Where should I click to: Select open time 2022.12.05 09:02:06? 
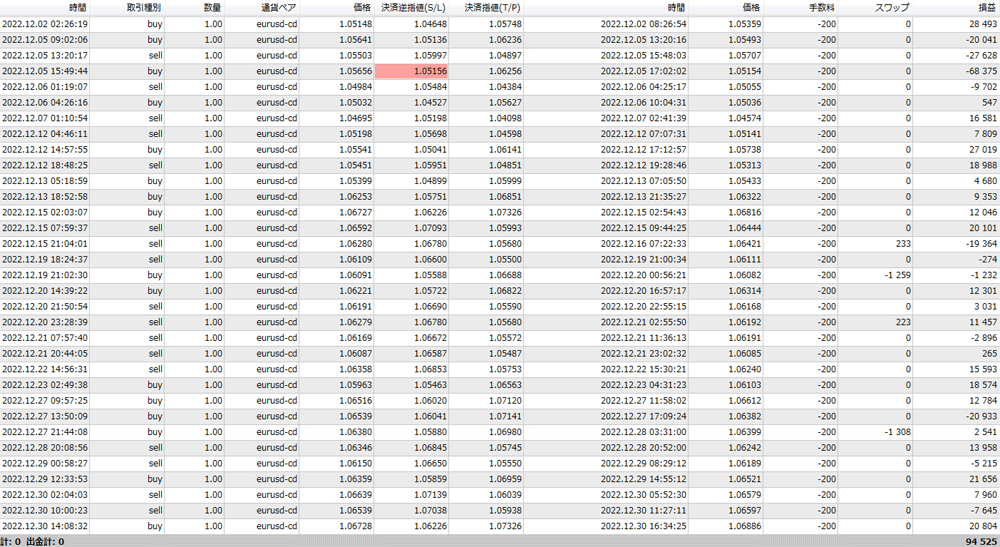point(45,40)
